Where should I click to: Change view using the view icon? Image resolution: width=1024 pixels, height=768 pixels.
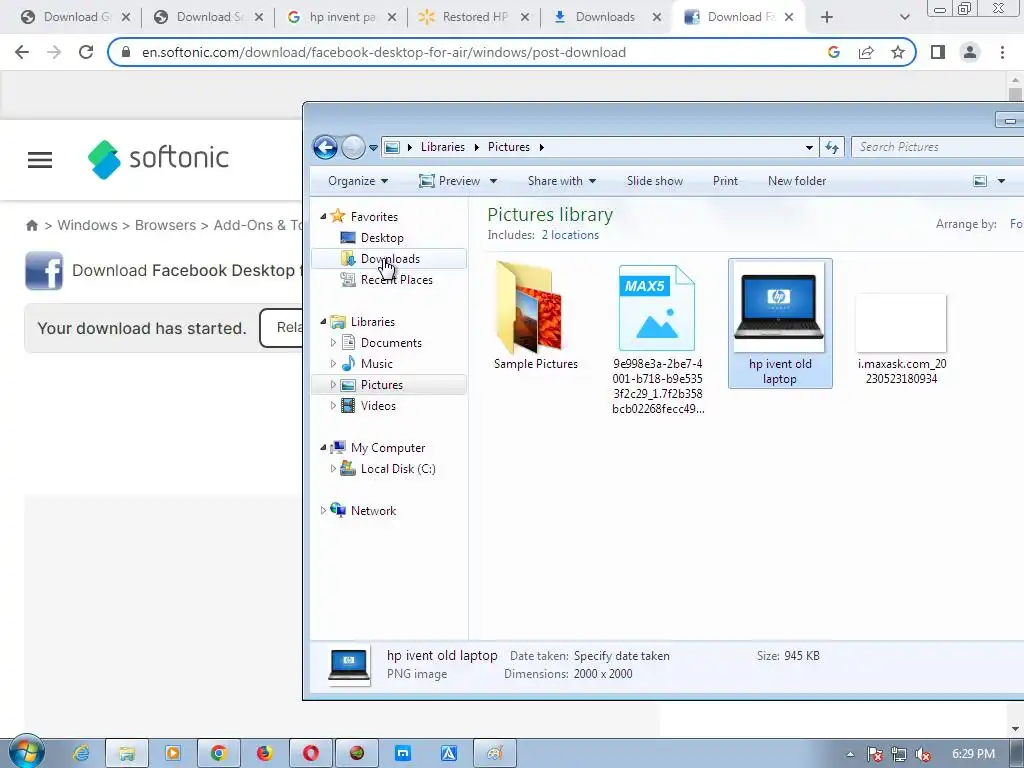click(x=980, y=181)
